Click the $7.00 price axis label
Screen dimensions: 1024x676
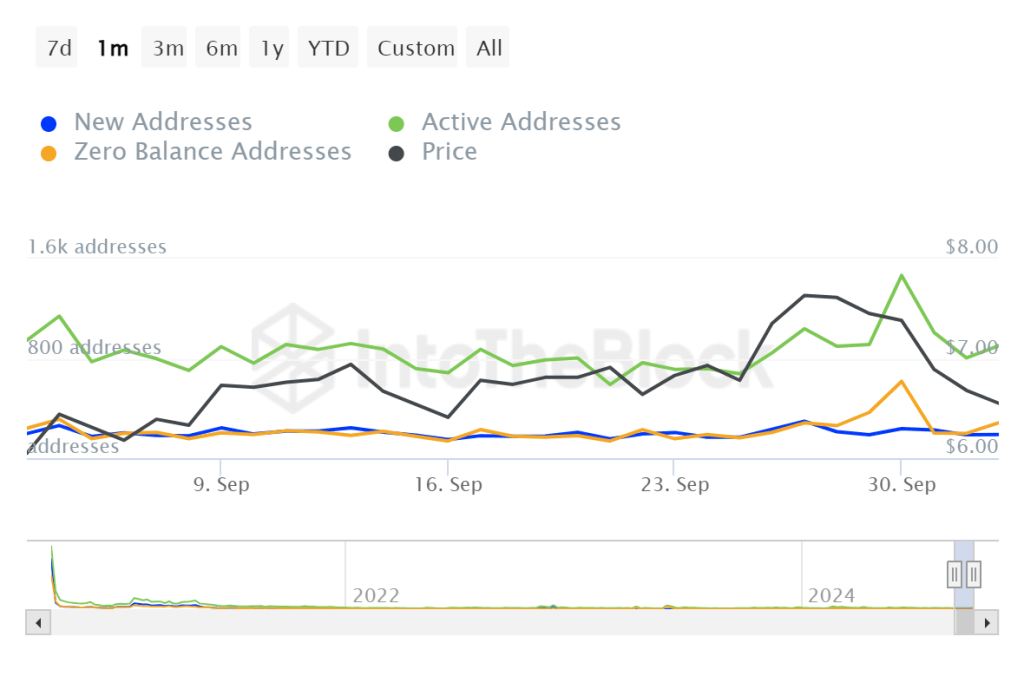click(x=972, y=347)
